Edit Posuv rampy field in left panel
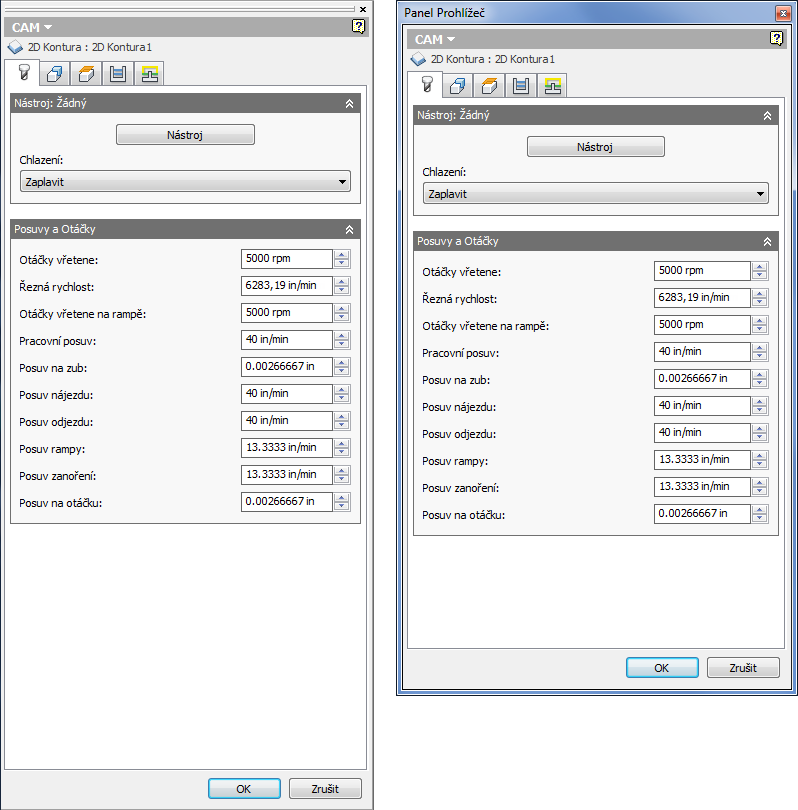 coord(287,447)
